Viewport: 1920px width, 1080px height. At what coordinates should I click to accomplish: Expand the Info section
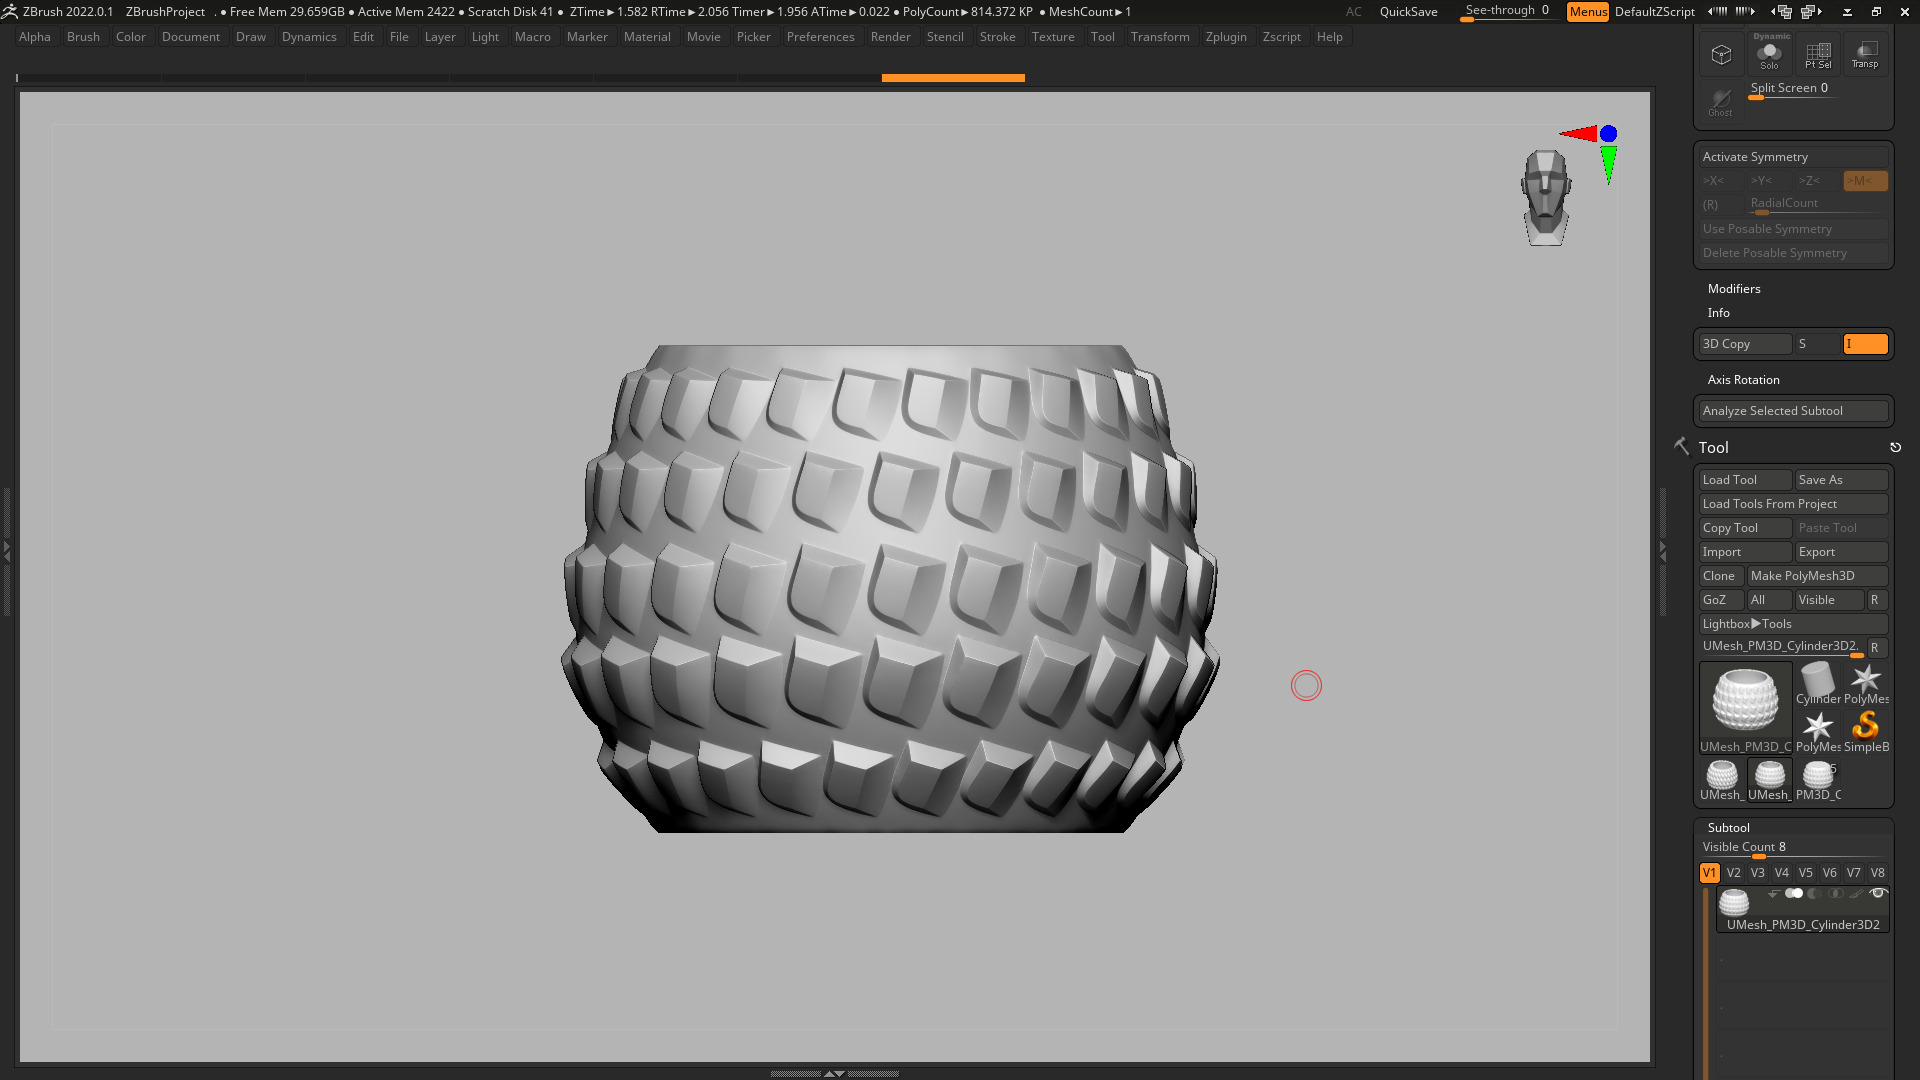1719,313
